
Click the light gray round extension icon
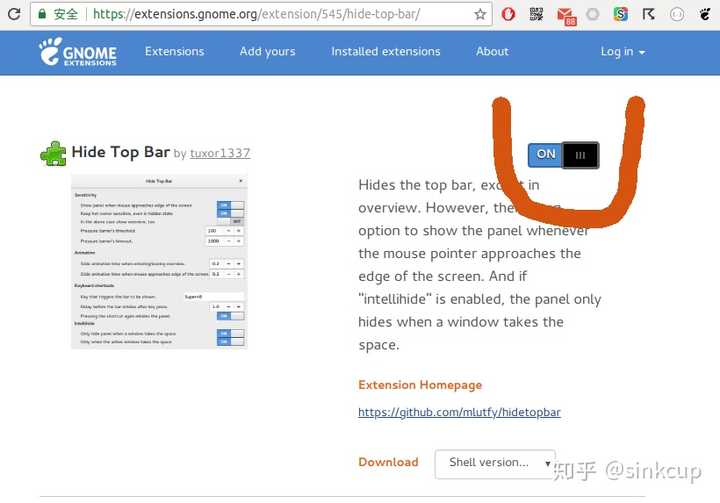click(676, 15)
